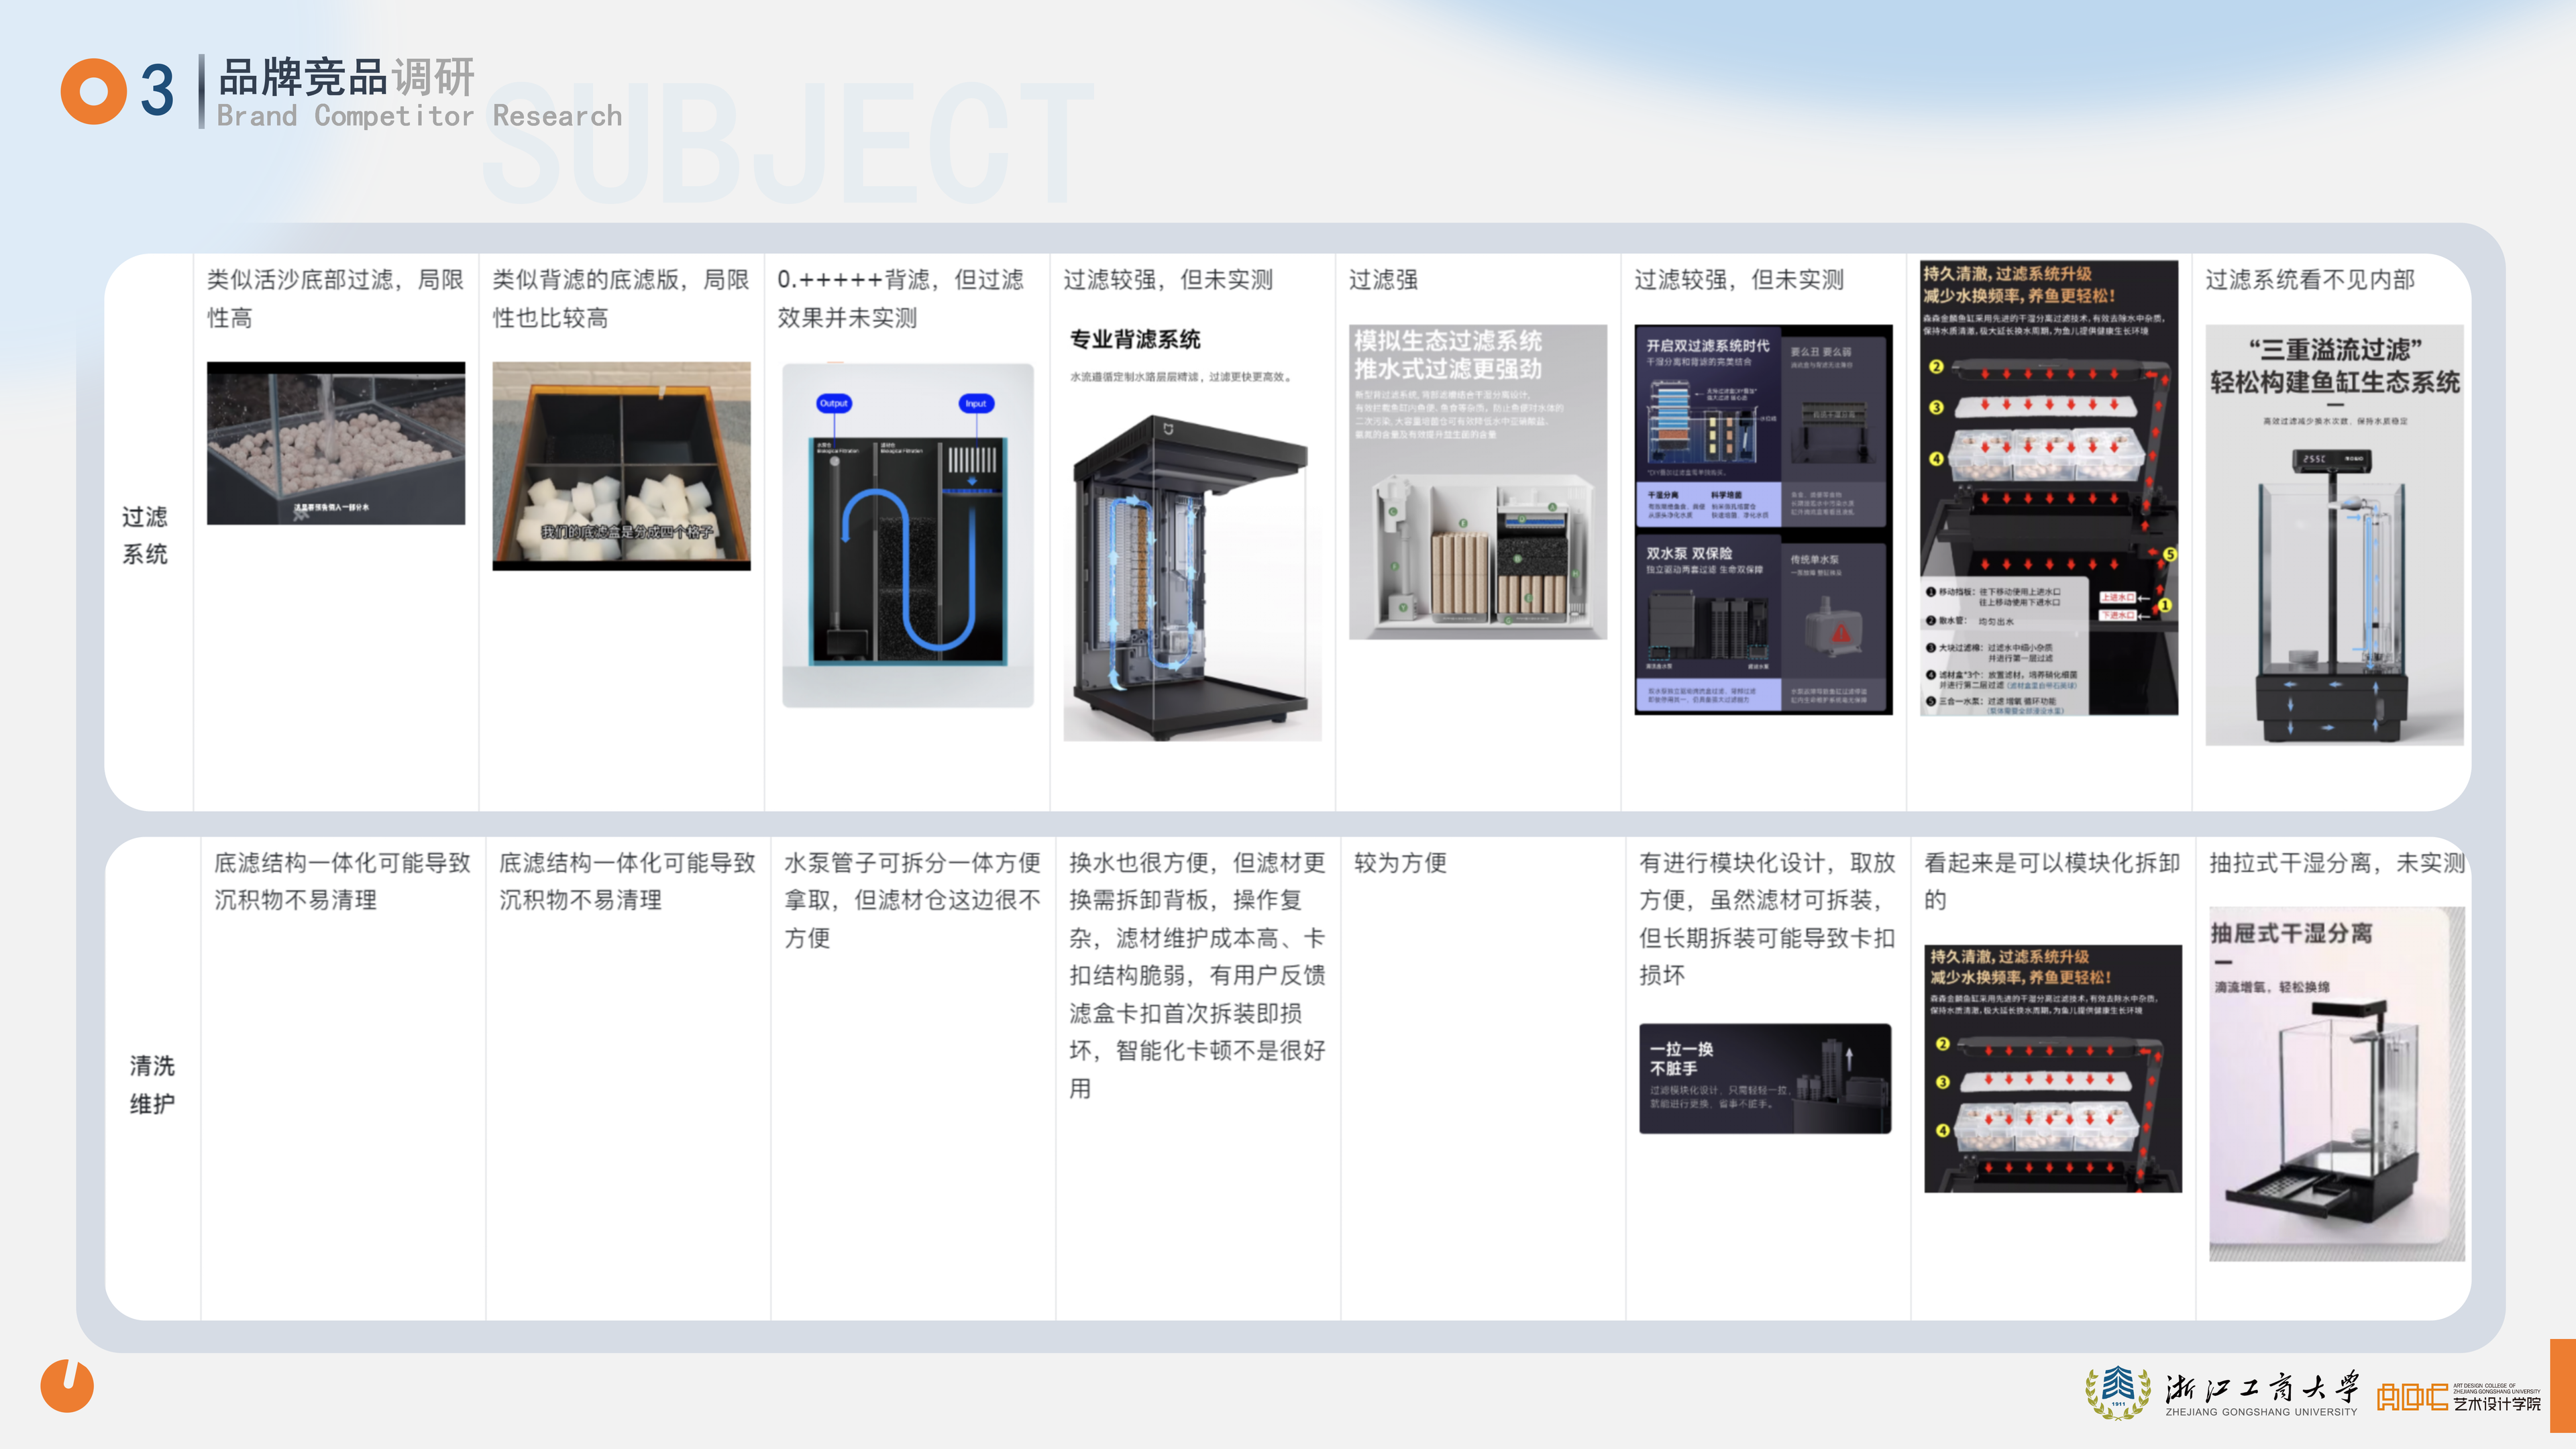This screenshot has width=2576, height=1449.
Task: Select text 换水也很方便，但滤材更换需拆卸背板
Action: pyautogui.click(x=1197, y=881)
